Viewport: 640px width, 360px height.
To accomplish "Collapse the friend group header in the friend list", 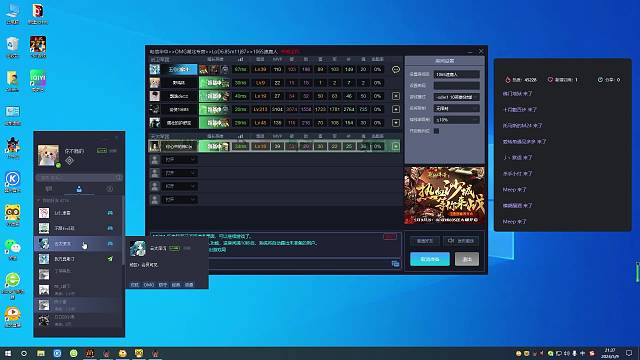I will point(53,200).
